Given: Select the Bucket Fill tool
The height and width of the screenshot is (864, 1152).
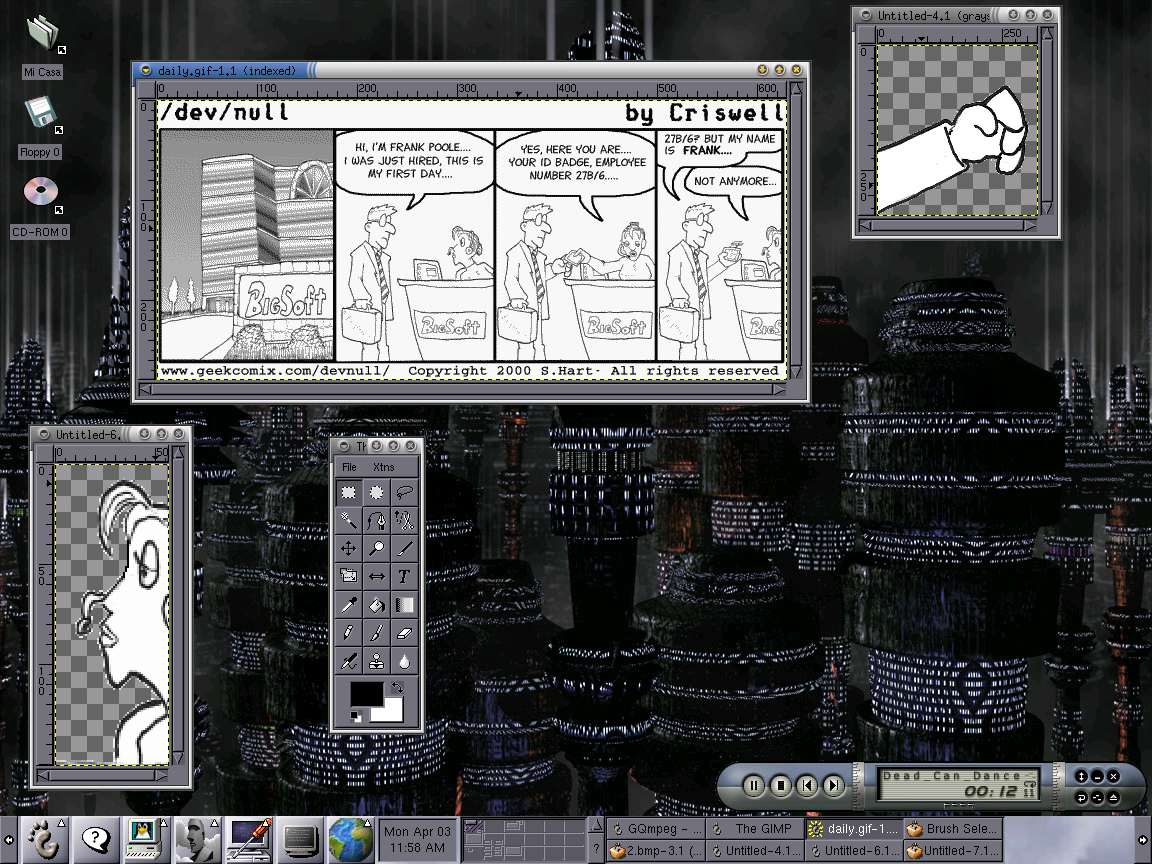Looking at the screenshot, I should pyautogui.click(x=376, y=605).
